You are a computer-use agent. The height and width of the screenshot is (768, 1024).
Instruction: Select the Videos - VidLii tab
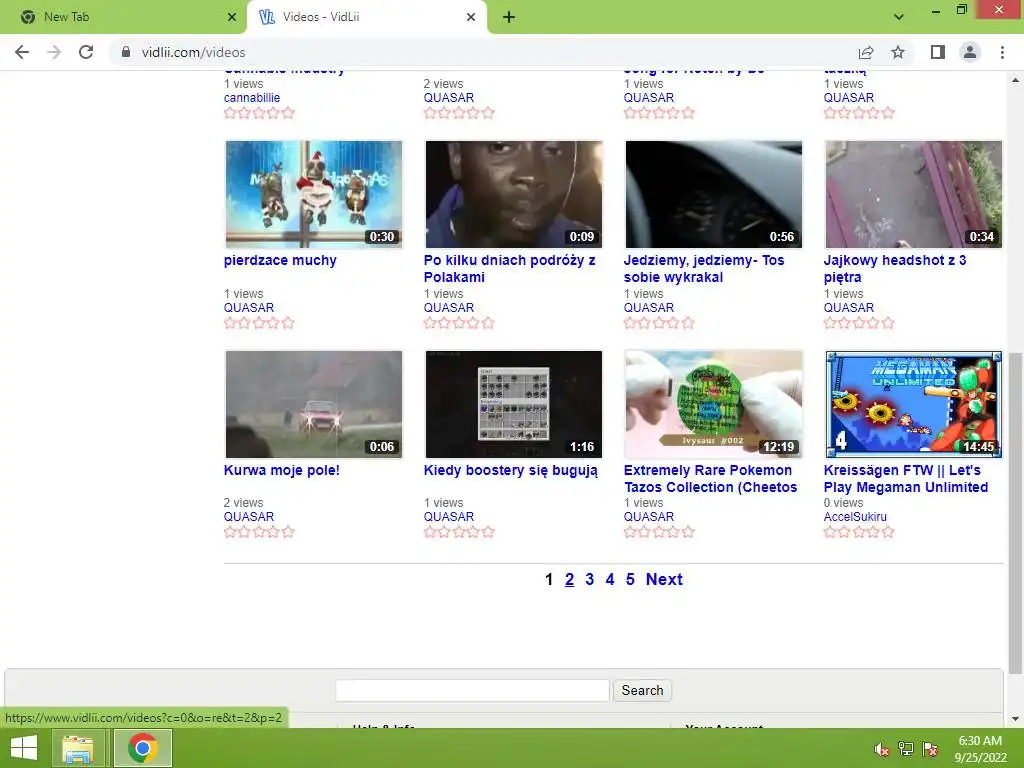click(x=367, y=17)
